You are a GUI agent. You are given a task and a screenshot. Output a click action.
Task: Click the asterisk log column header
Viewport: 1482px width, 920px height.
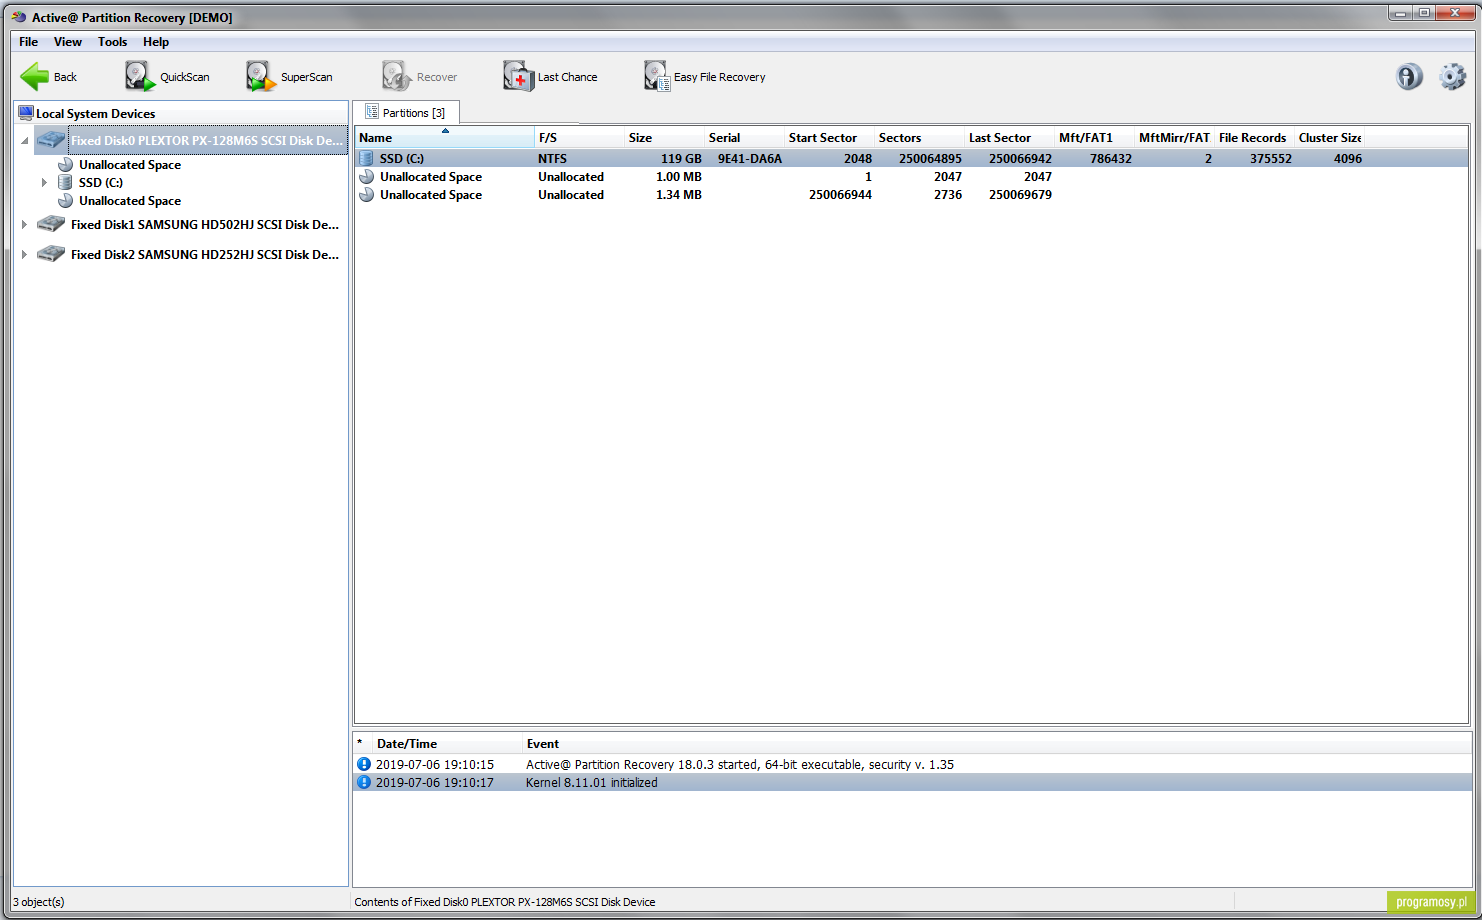(x=360, y=743)
